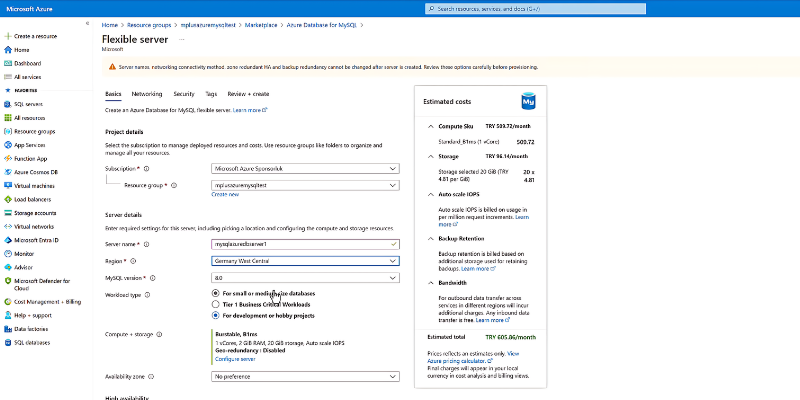Click the Create new resource group link
800x400 pixels.
[225, 194]
